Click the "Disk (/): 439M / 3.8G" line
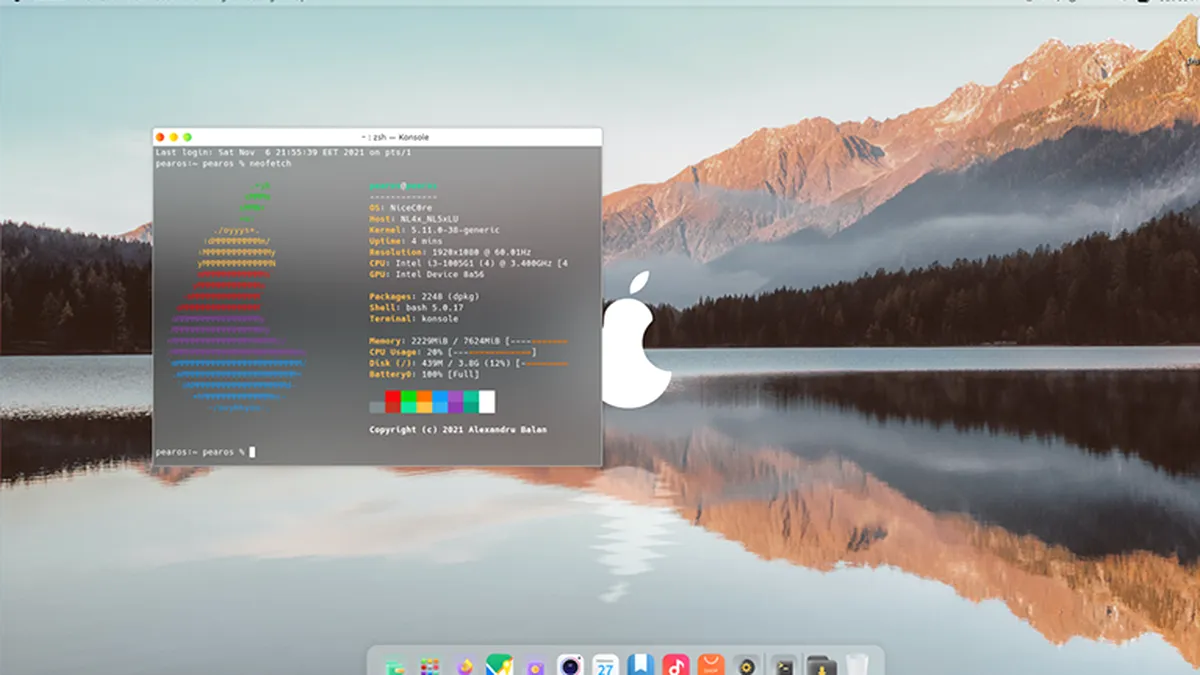The width and height of the screenshot is (1200, 675). click(x=468, y=363)
